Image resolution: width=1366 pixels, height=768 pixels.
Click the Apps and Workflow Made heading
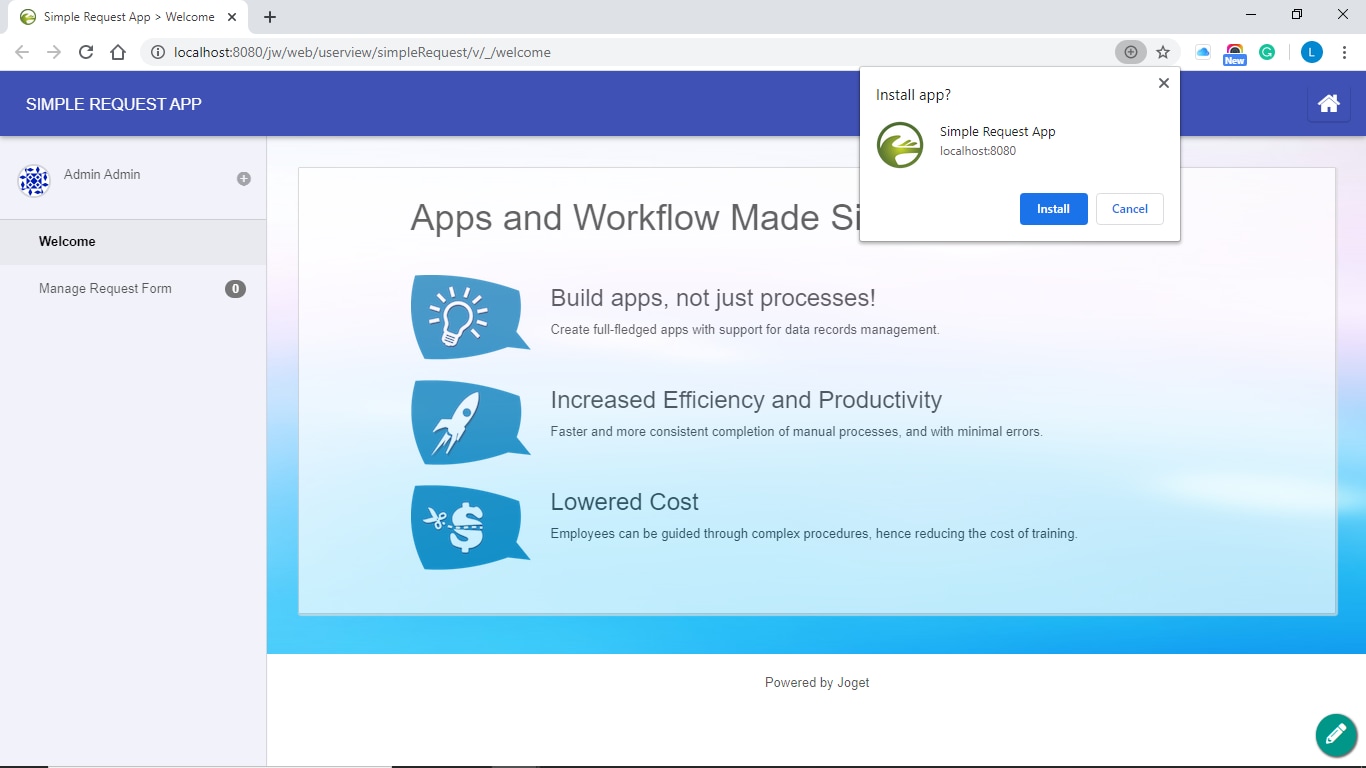(x=635, y=217)
